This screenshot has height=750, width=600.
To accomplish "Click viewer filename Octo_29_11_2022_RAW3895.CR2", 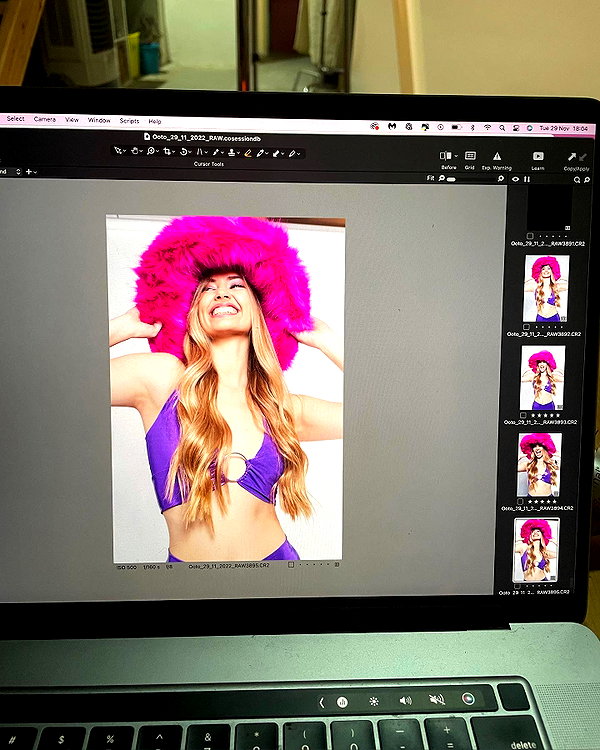I will [229, 565].
